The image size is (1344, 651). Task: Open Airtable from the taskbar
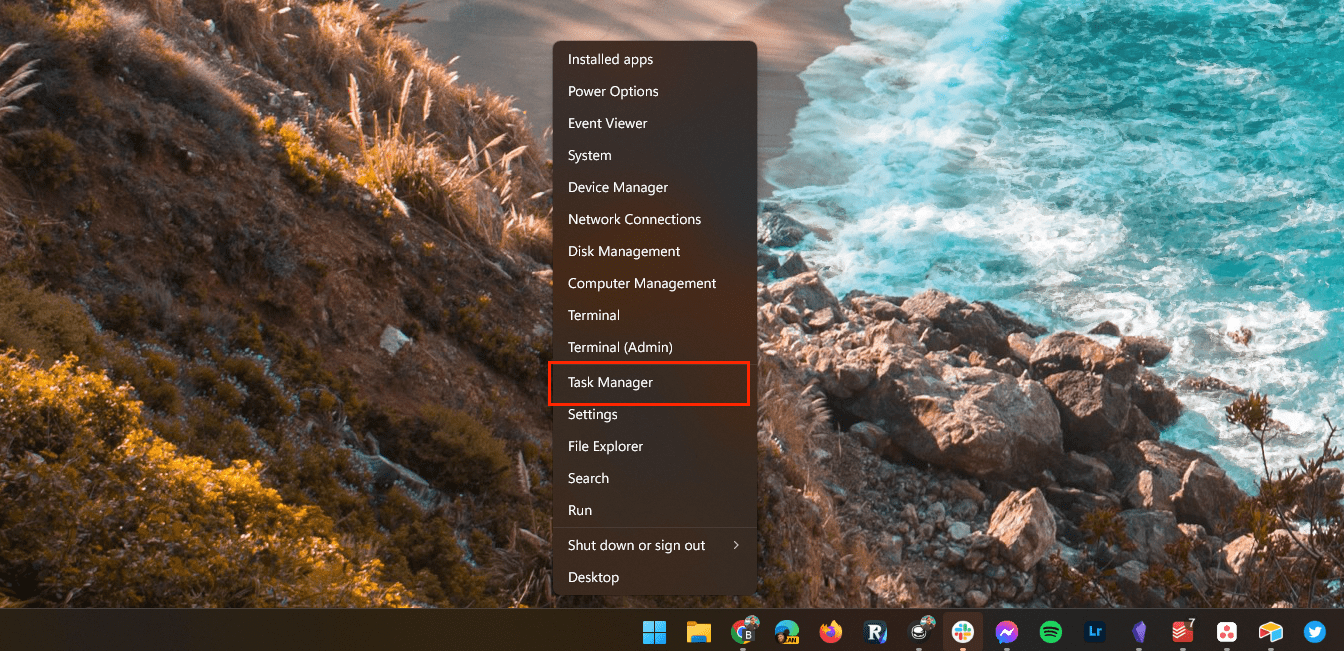tap(1270, 632)
